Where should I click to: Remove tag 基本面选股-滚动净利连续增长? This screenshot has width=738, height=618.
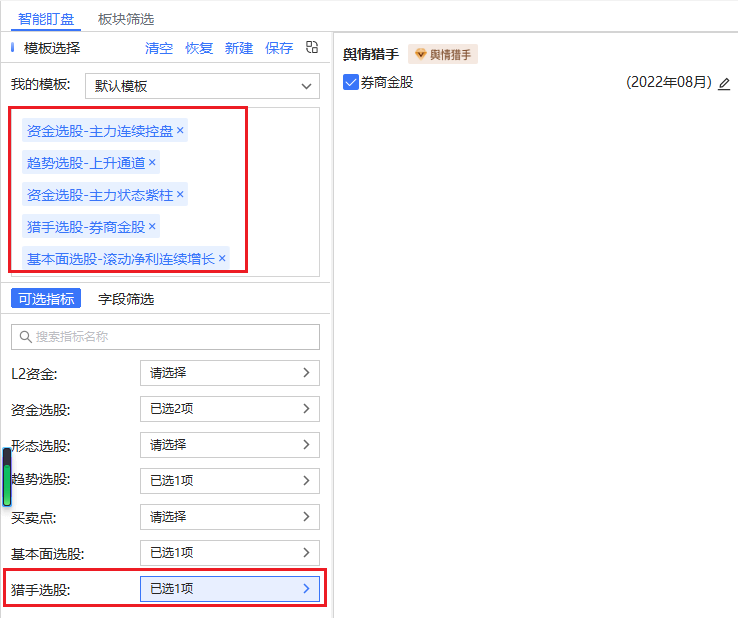click(222, 258)
